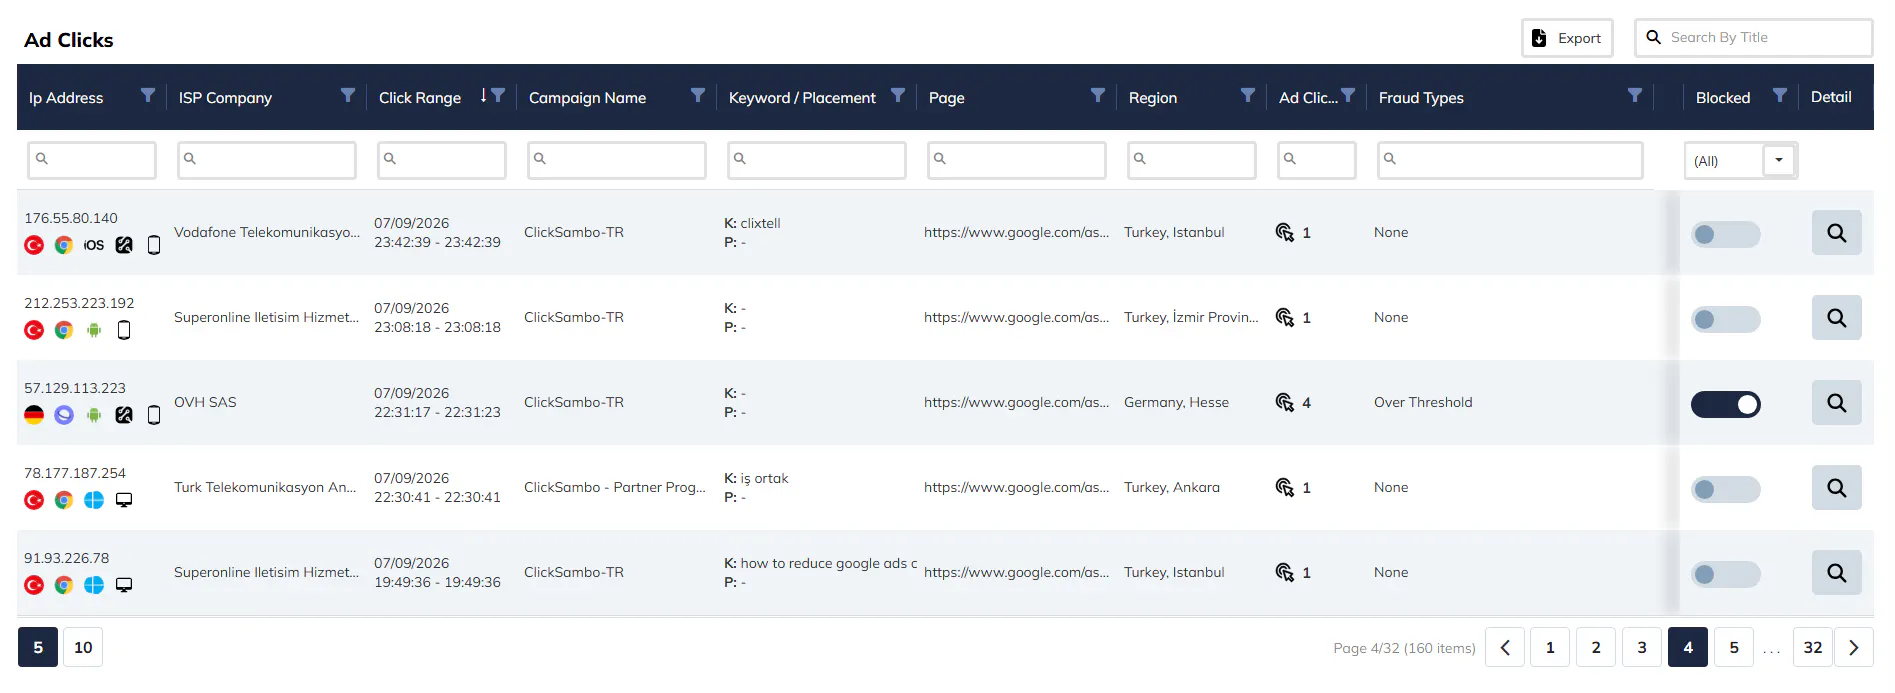Click the Turkish flag icon for 91.93.226.78

click(34, 585)
